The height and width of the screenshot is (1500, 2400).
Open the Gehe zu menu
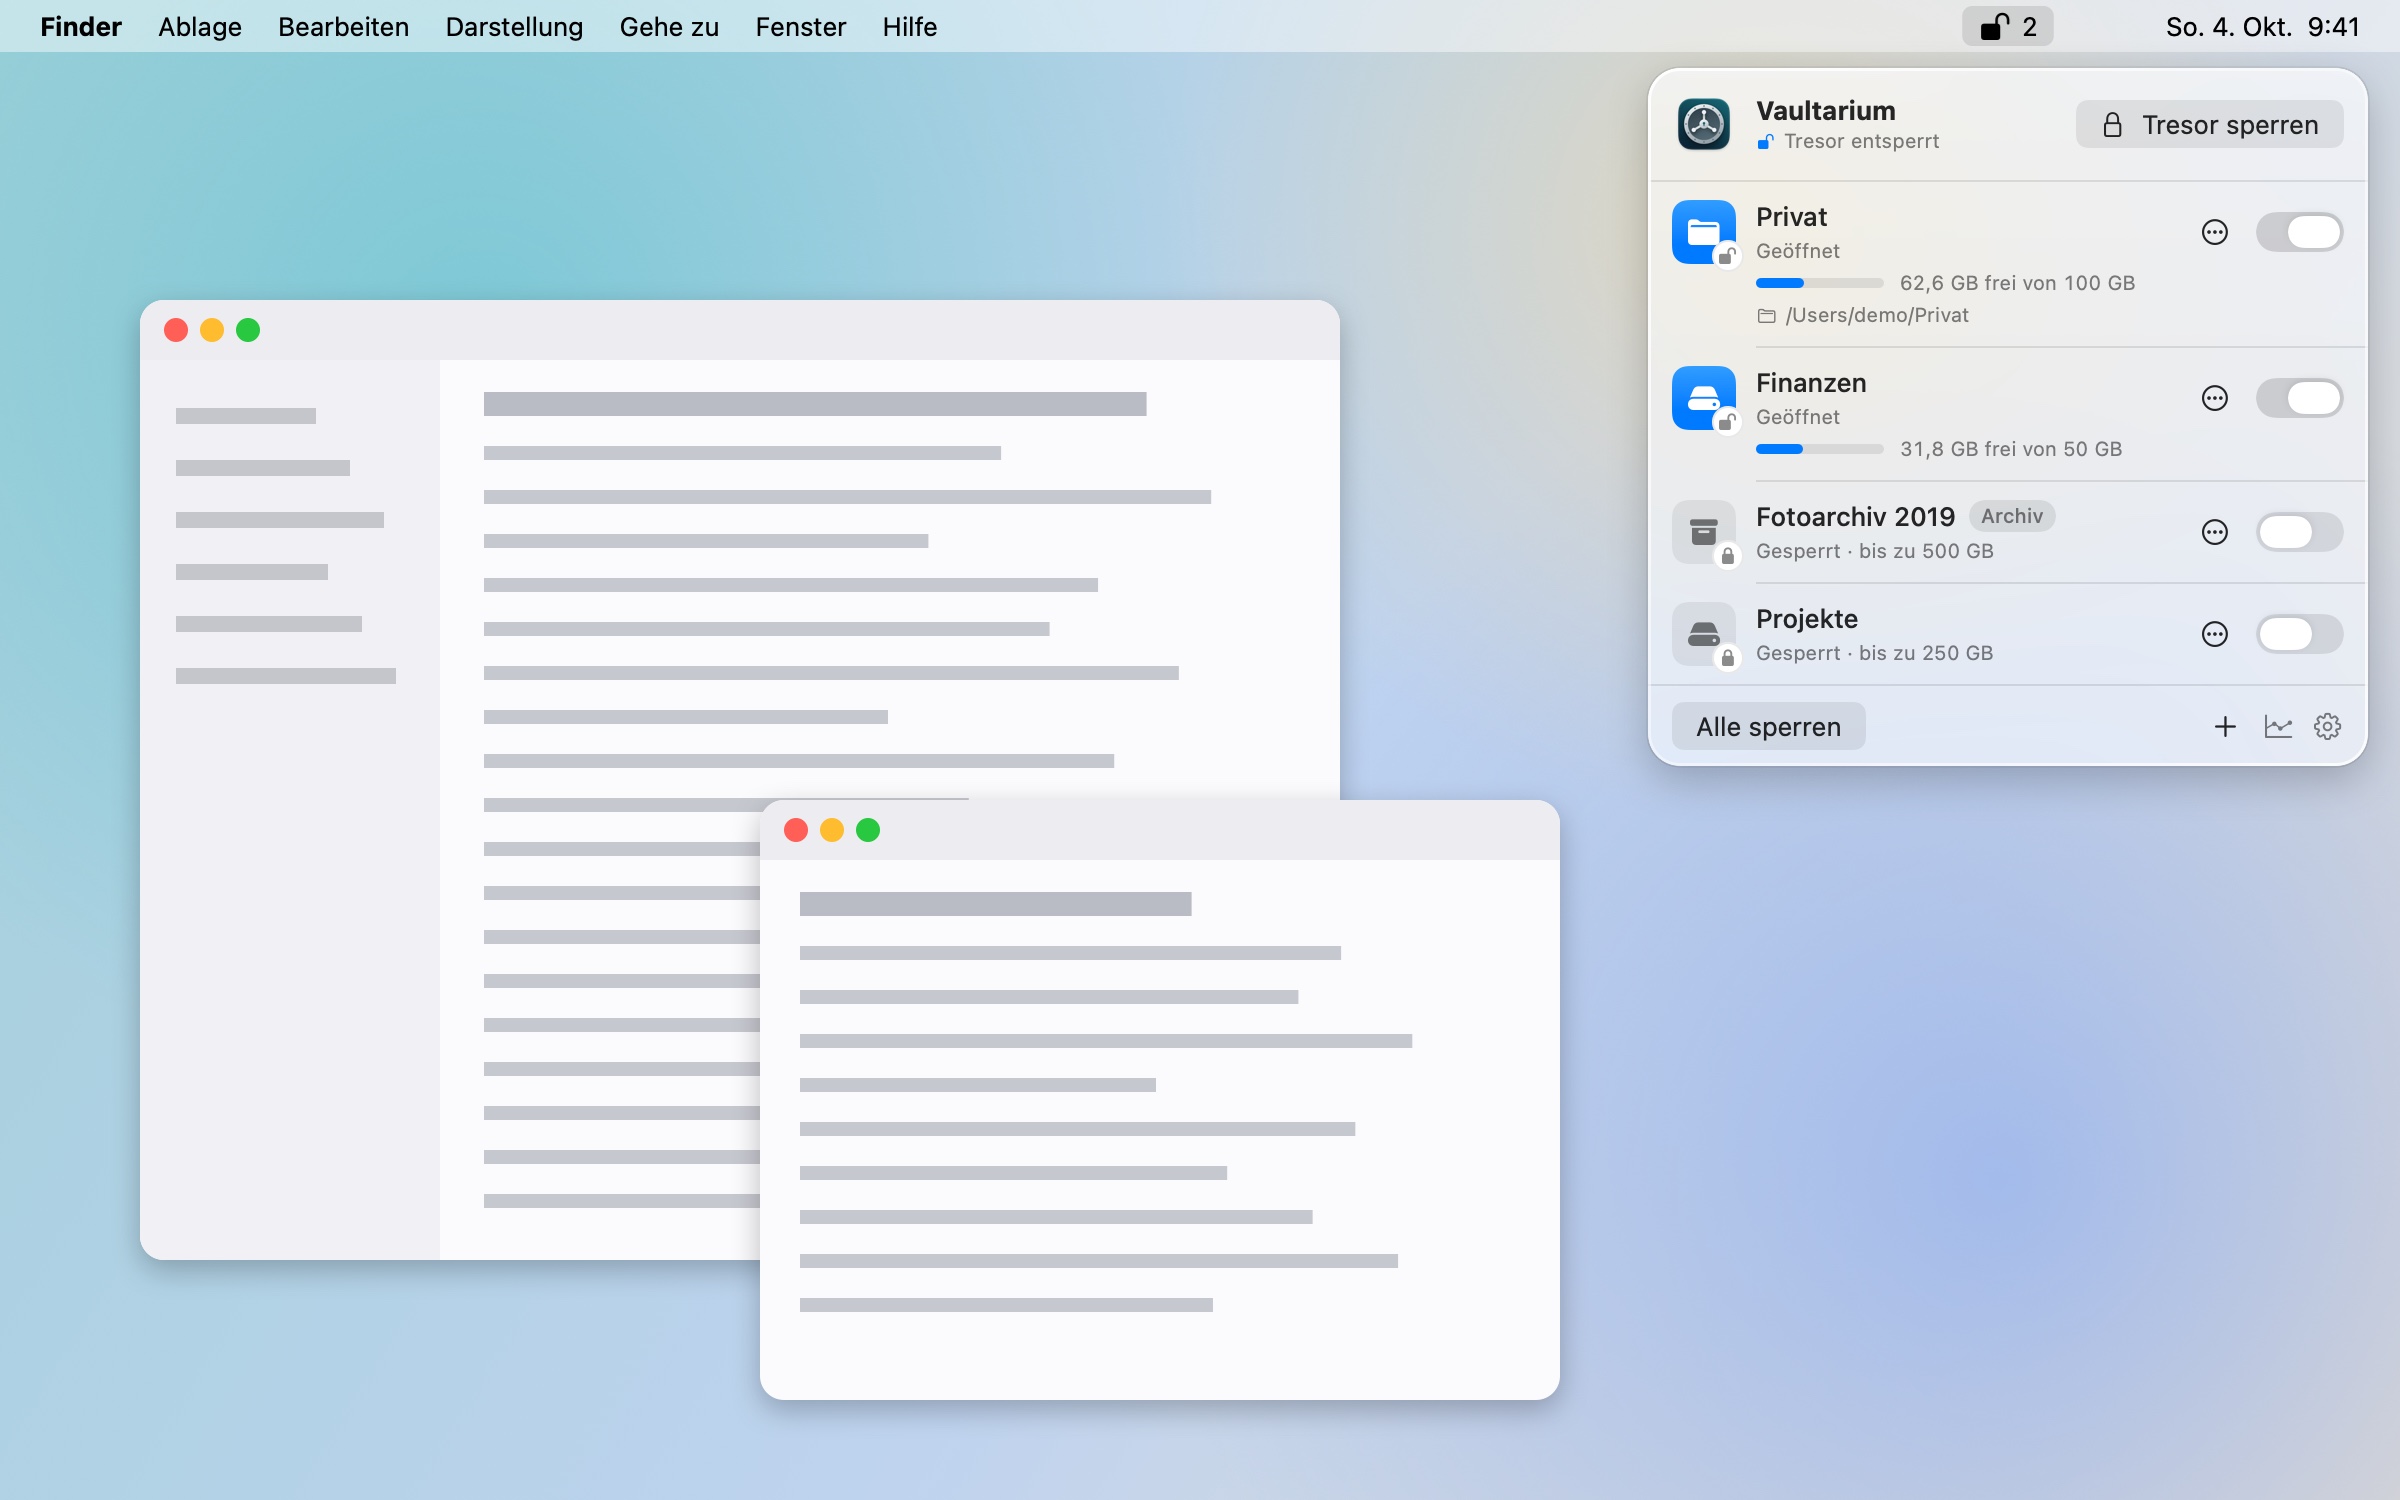pos(669,27)
